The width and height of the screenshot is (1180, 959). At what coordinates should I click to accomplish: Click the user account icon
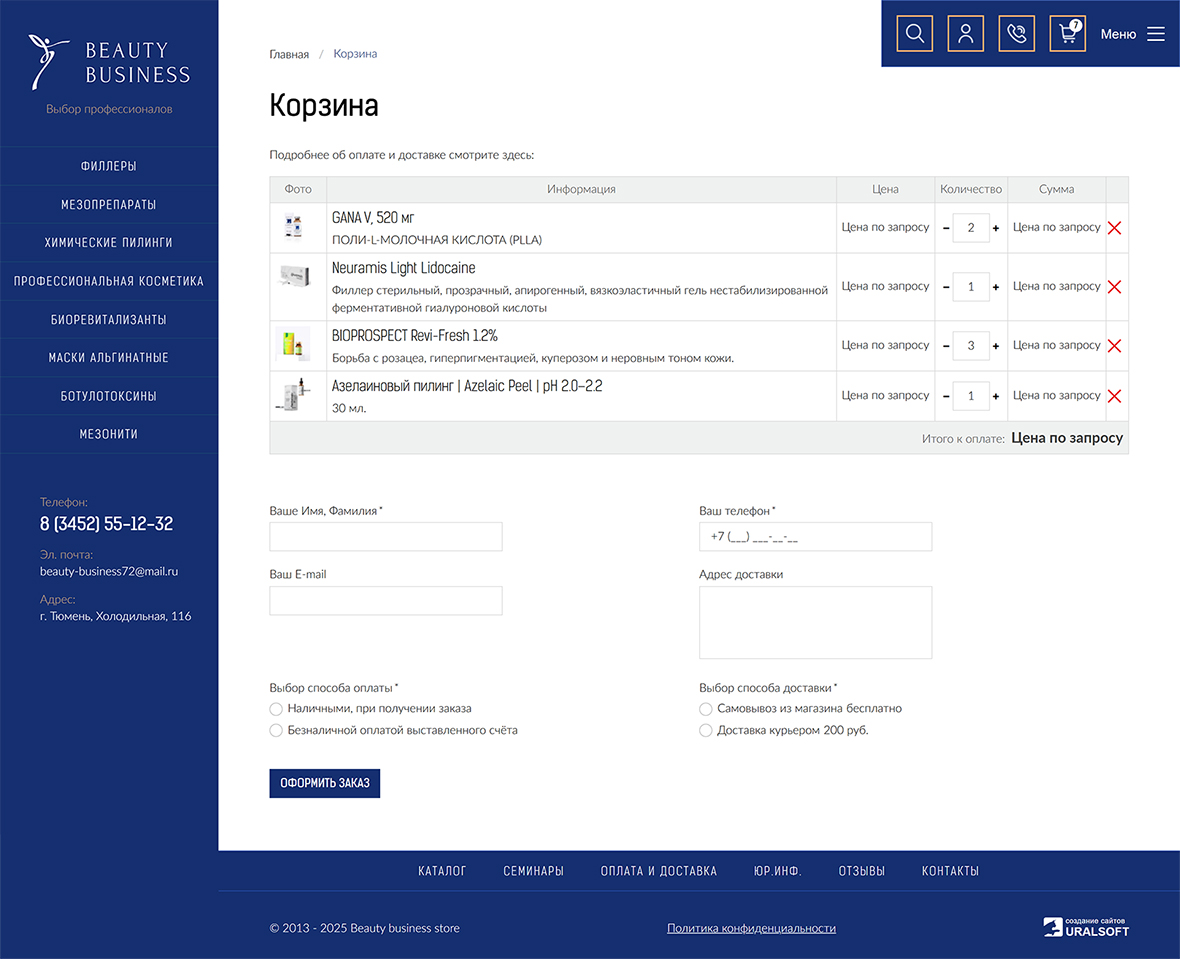(965, 34)
